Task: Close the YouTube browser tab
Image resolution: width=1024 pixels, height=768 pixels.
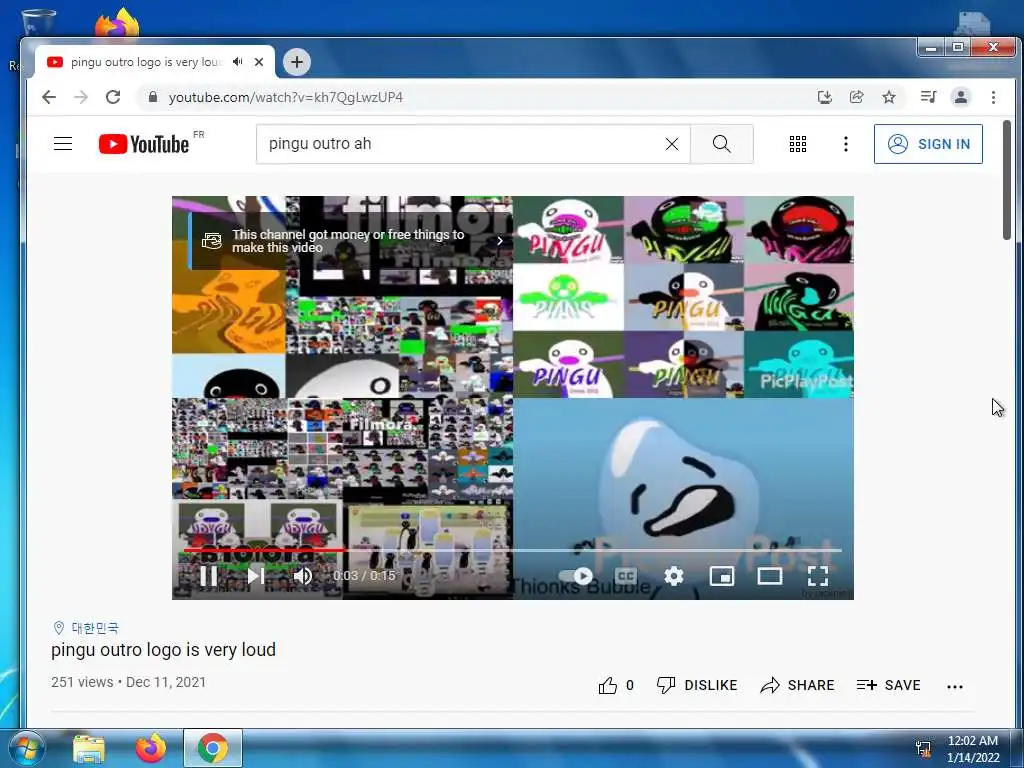Action: 259,62
